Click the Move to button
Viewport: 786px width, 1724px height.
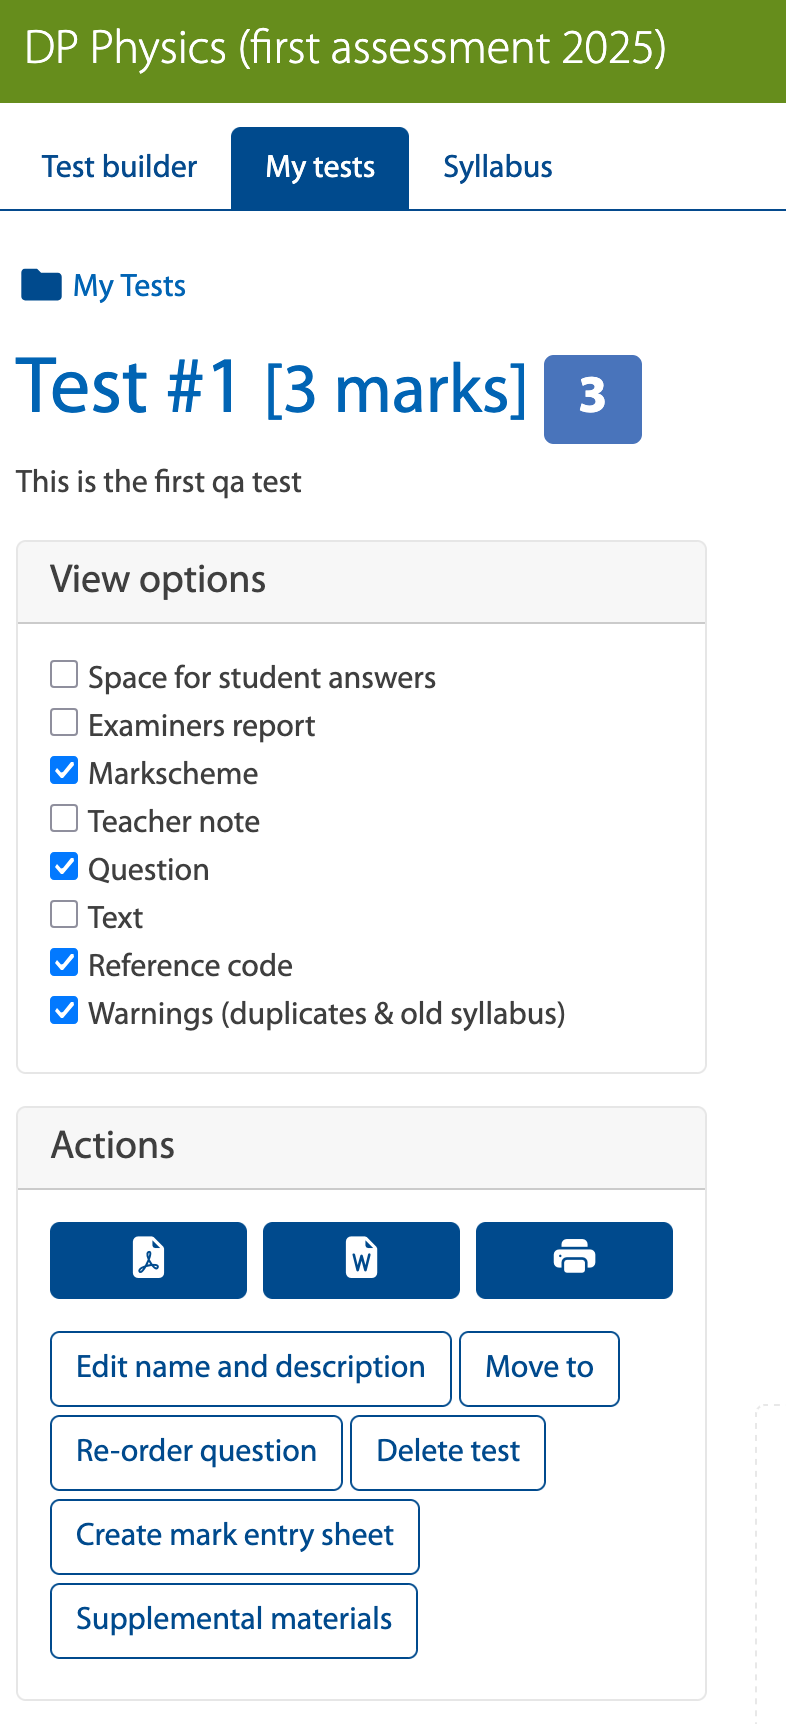[539, 1368]
